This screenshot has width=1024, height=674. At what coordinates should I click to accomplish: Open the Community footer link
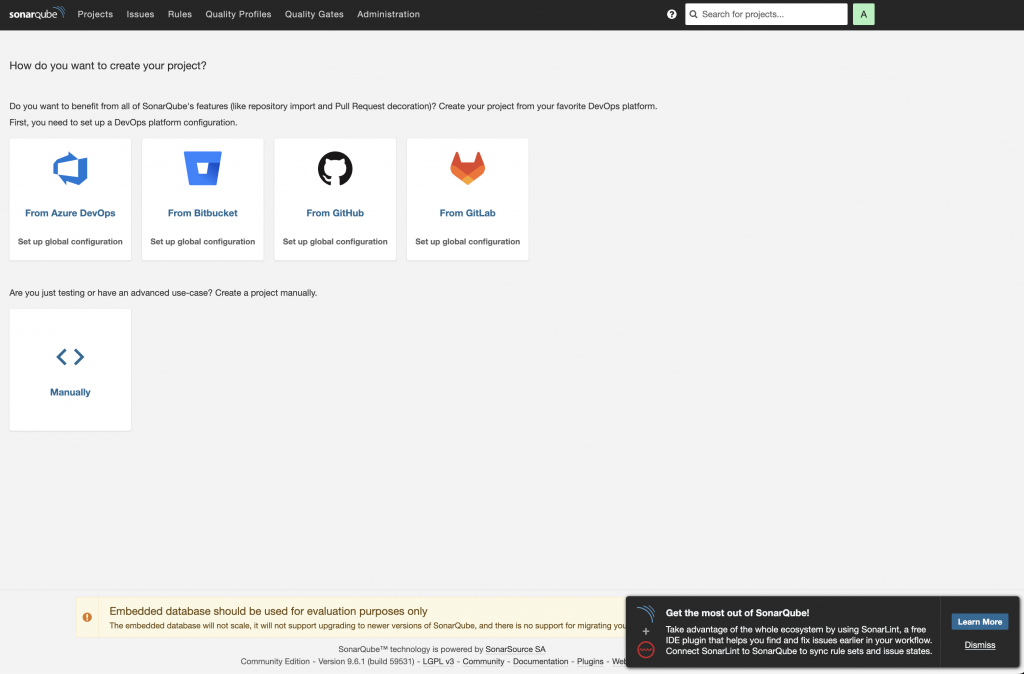coord(483,662)
